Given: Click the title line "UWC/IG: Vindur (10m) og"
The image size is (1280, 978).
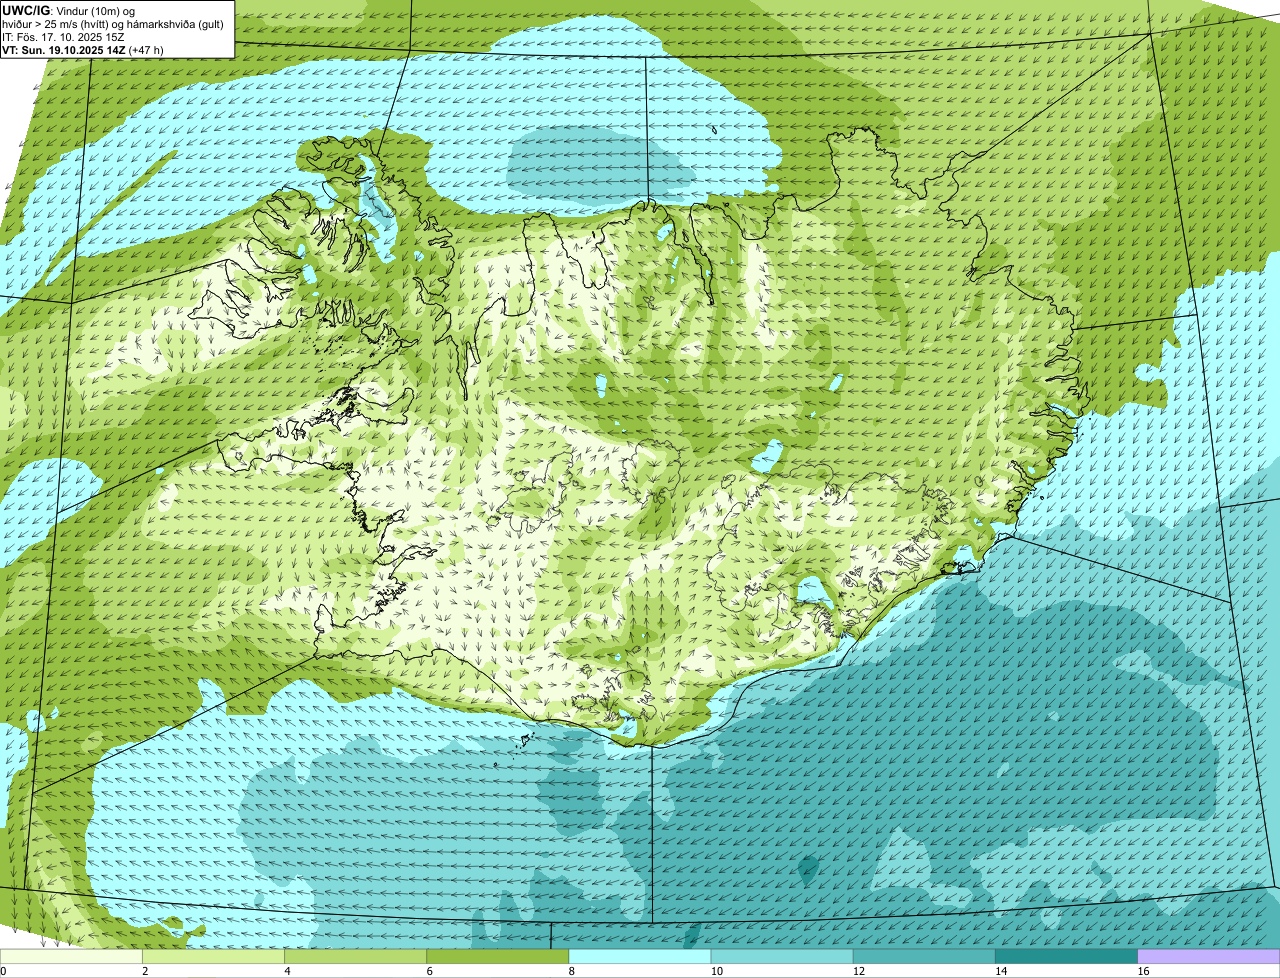Looking at the screenshot, I should coord(69,10).
